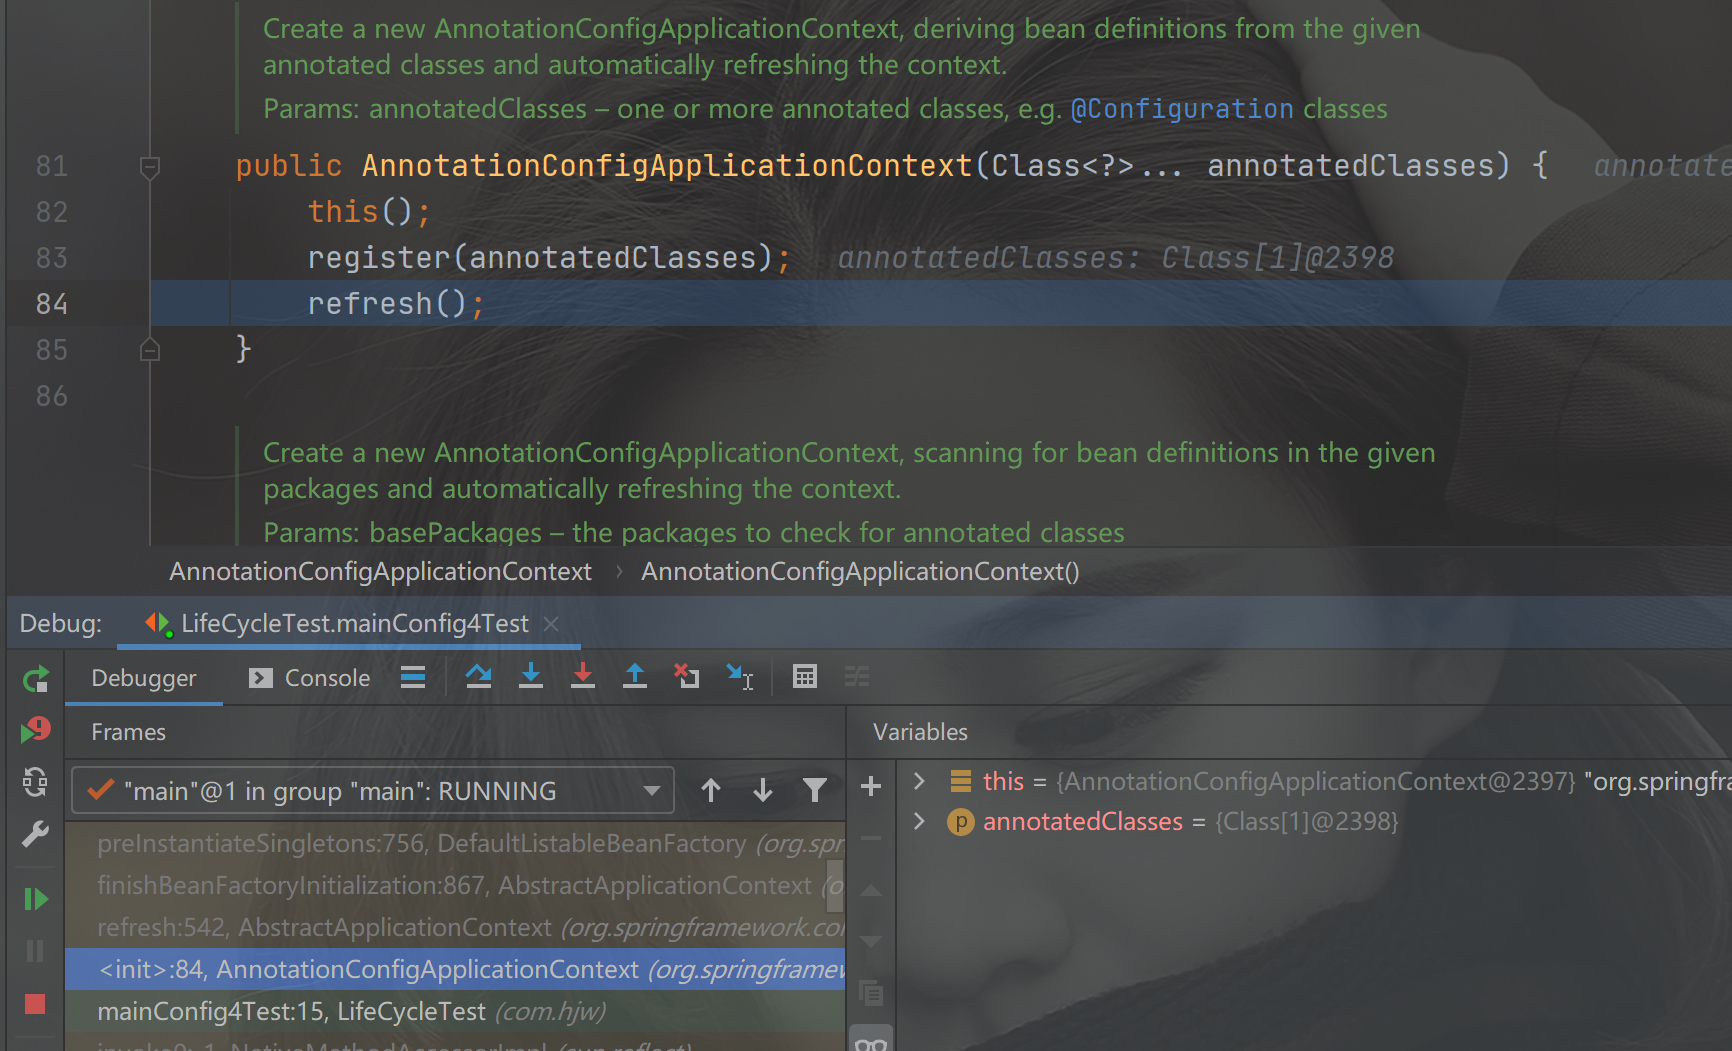Resume program execution
The height and width of the screenshot is (1051, 1732).
click(x=35, y=899)
